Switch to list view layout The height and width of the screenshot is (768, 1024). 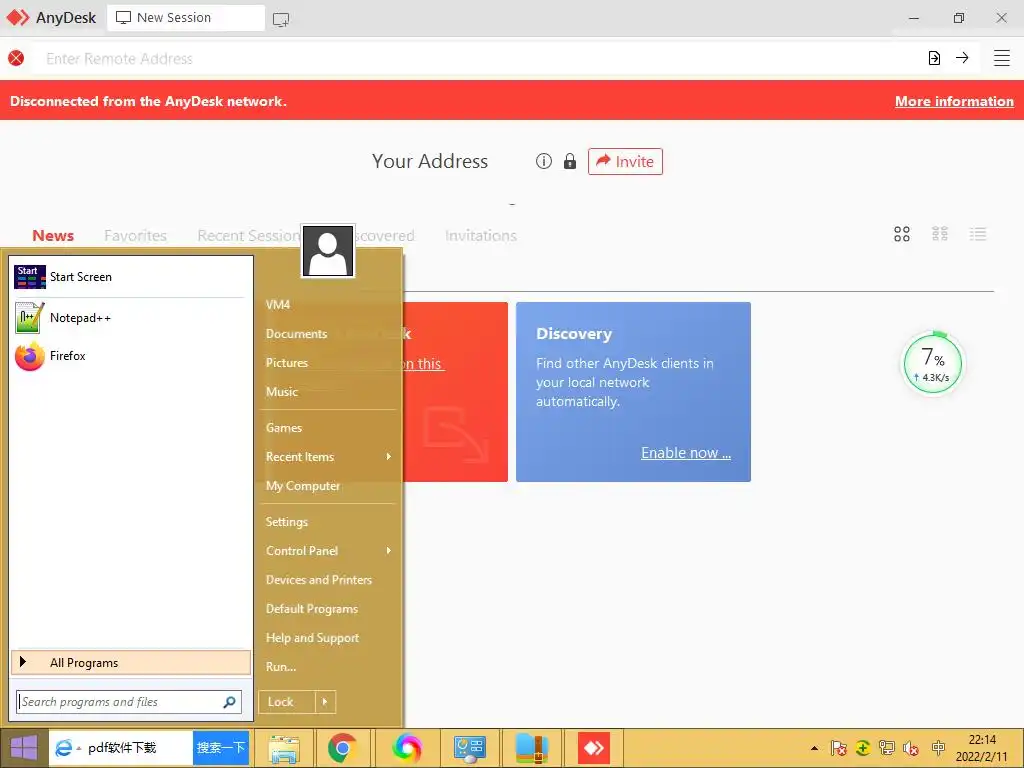pos(978,234)
